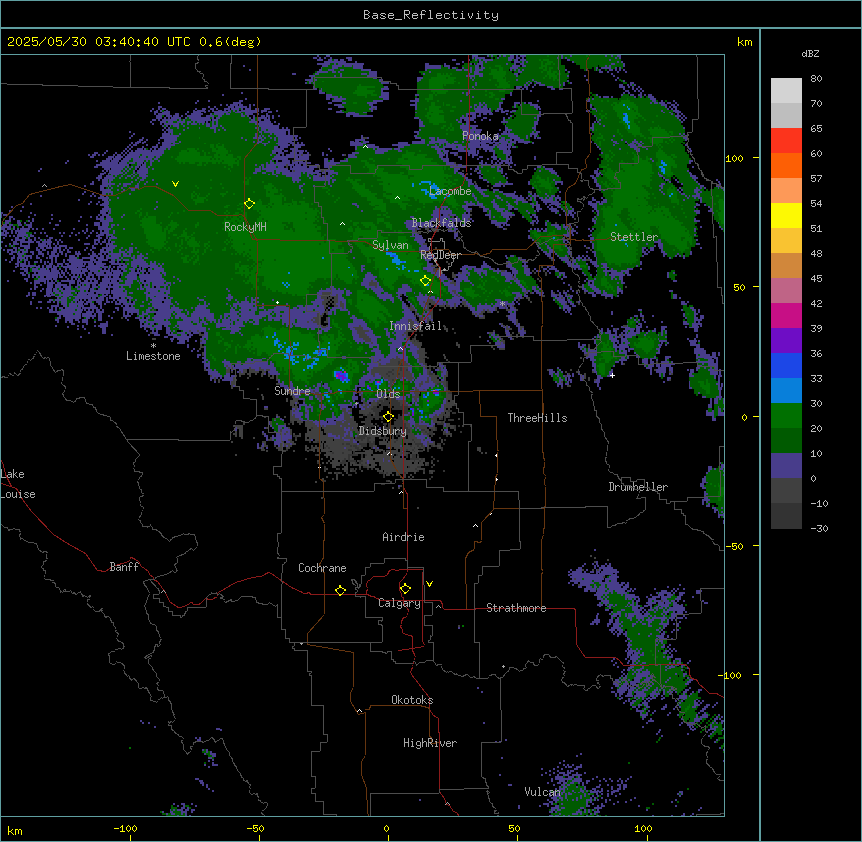The height and width of the screenshot is (842, 862).
Task: Click the magenta 42 dBZ legend swatch
Action: coord(786,315)
